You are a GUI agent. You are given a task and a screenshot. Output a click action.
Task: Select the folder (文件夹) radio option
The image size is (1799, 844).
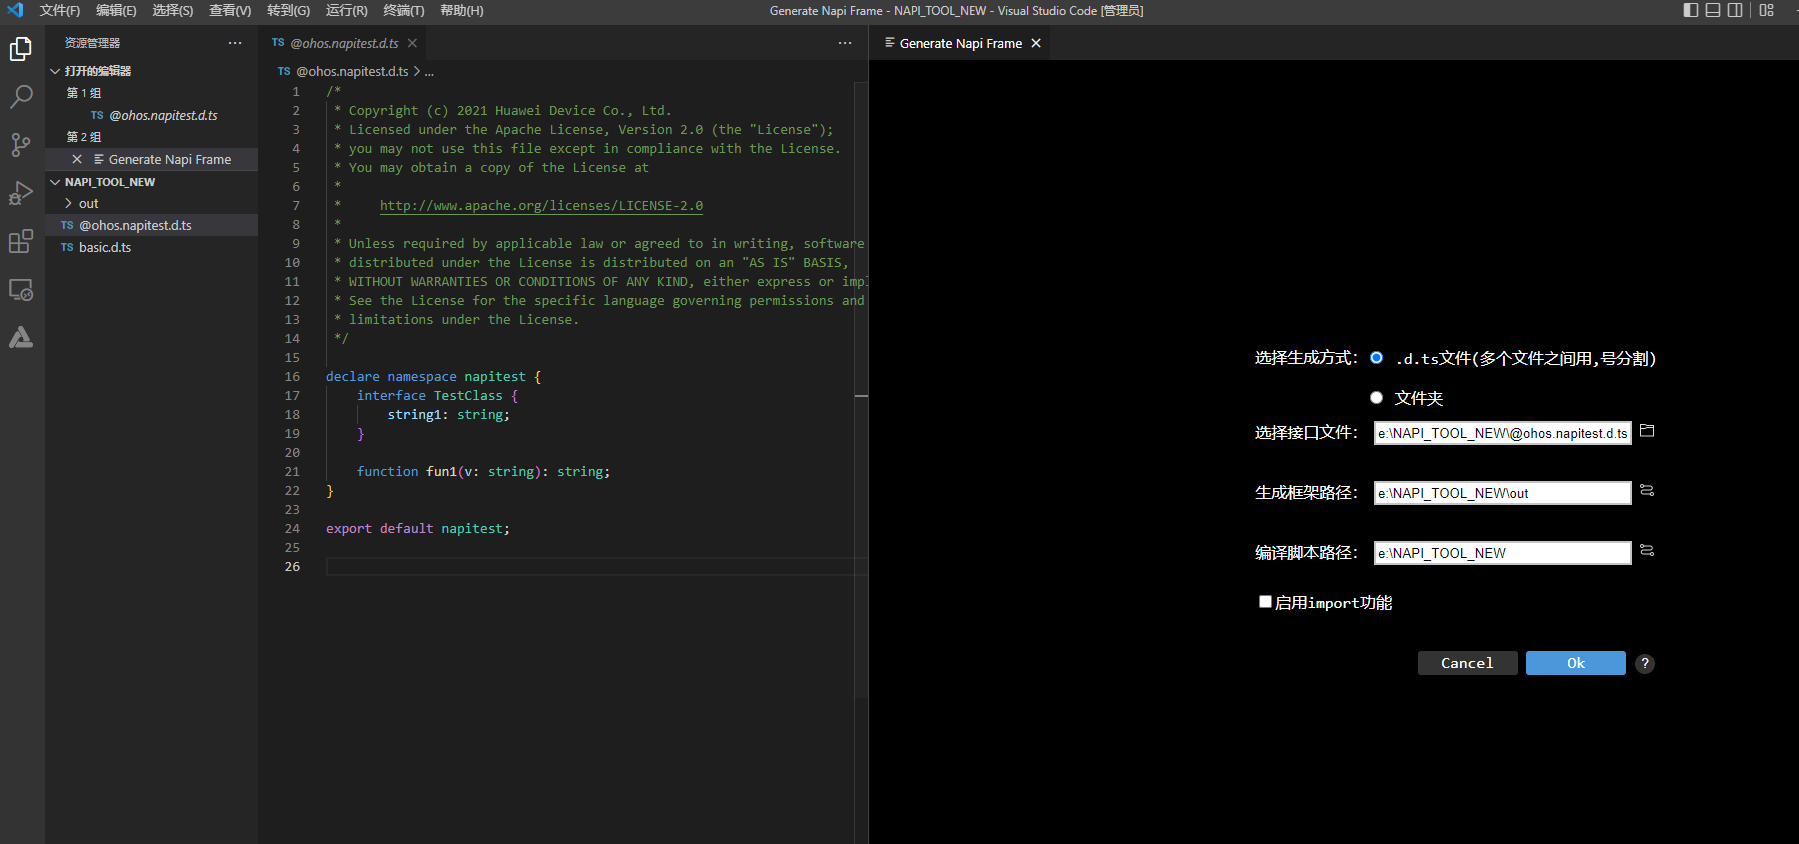click(1377, 398)
